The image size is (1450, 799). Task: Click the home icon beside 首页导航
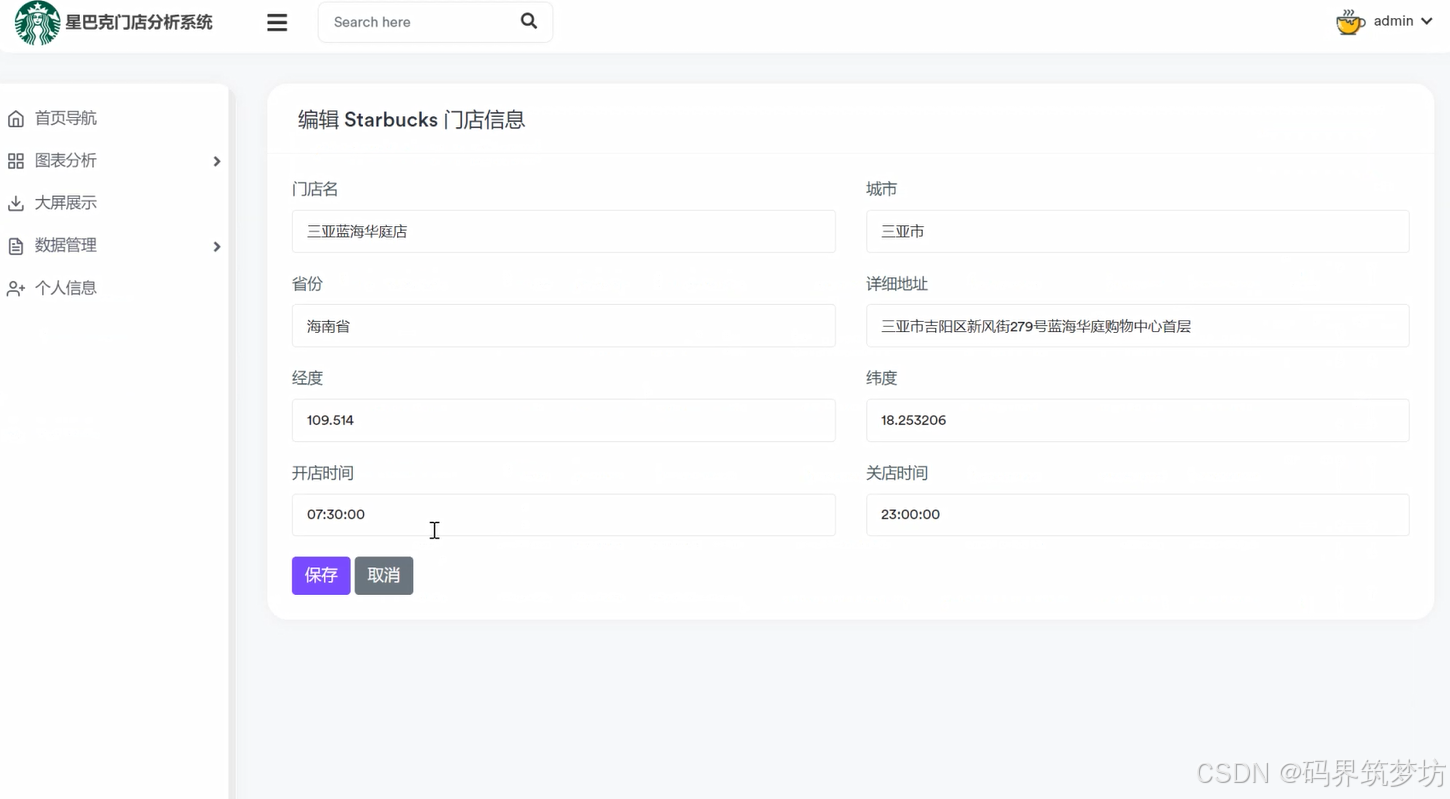[x=16, y=119]
